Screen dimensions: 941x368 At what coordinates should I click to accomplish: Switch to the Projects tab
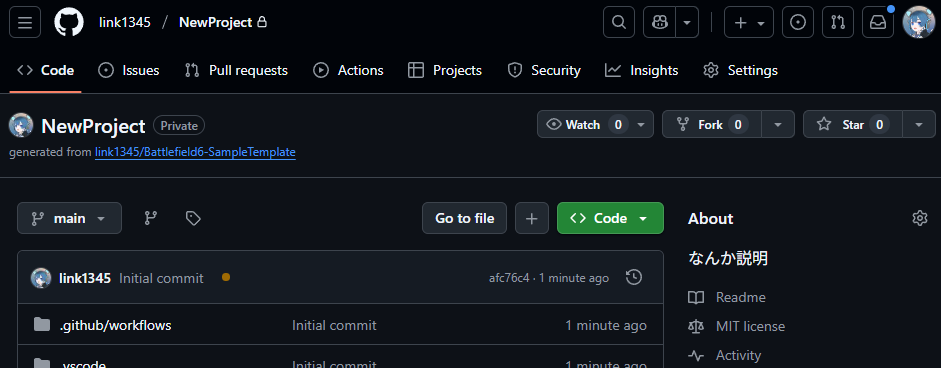coord(445,70)
